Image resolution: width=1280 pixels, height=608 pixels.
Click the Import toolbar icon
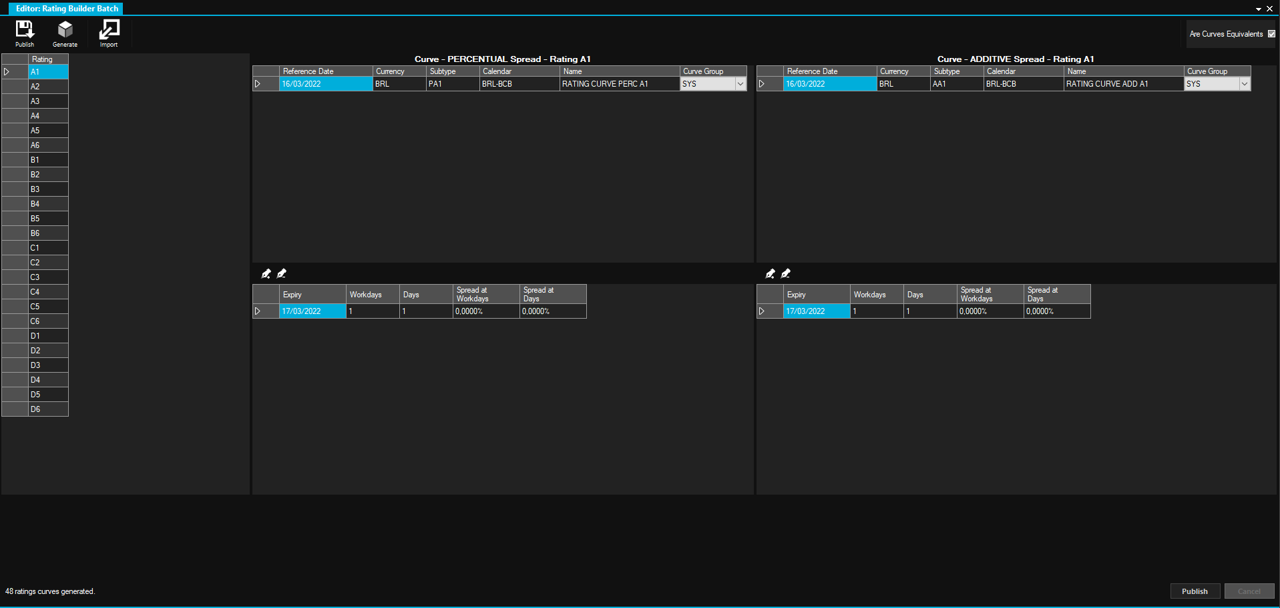point(108,31)
